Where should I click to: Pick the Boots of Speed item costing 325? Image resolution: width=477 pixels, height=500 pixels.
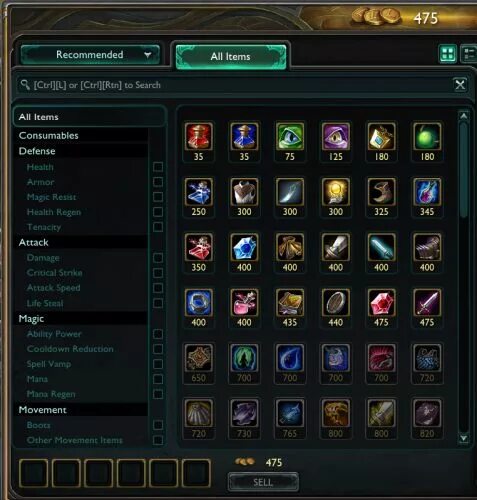coord(381,192)
